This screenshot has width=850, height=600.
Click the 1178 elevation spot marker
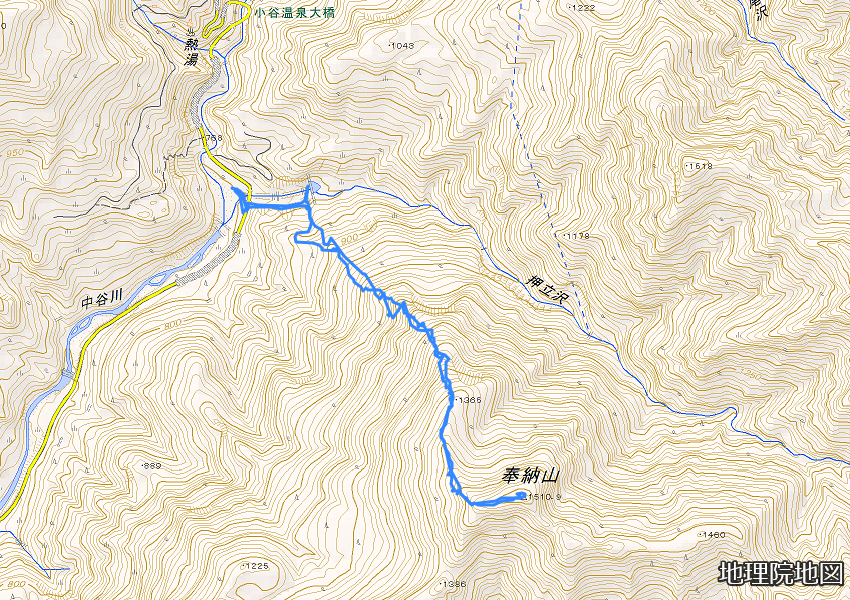coord(577,236)
